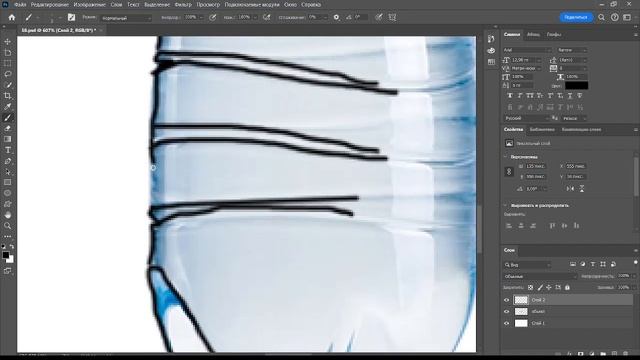Screen dimensions: 640x360
Task: Select the Hand tool
Action: point(7,215)
